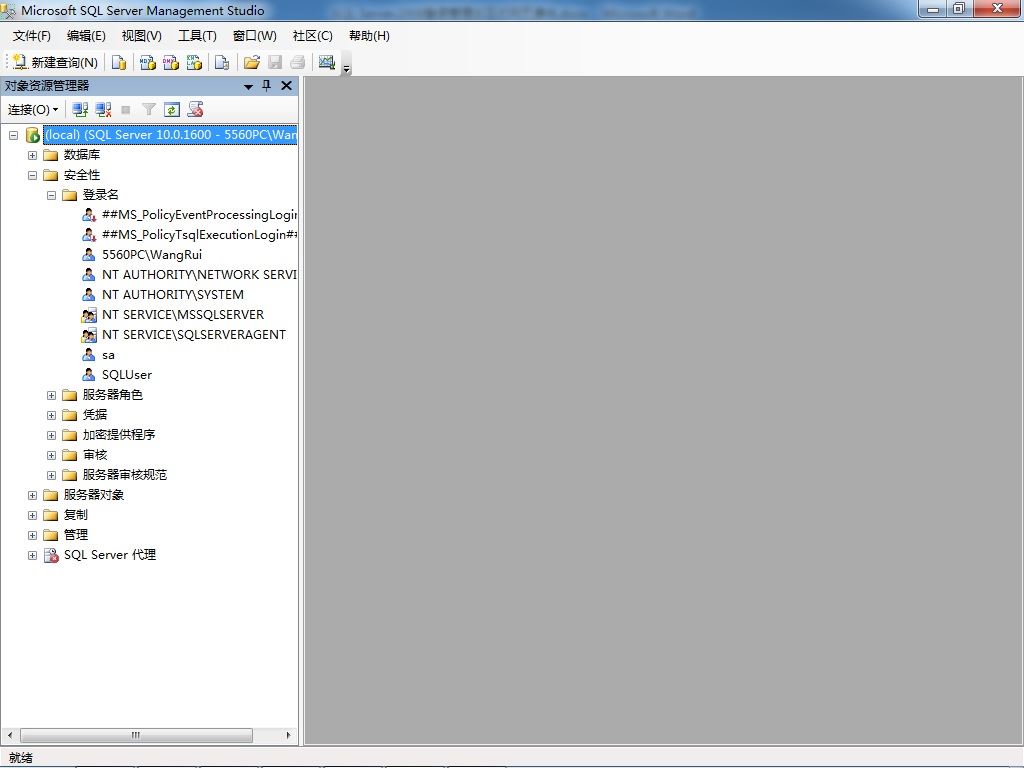Click the Stop square icon
This screenshot has width=1024, height=768.
tap(126, 110)
